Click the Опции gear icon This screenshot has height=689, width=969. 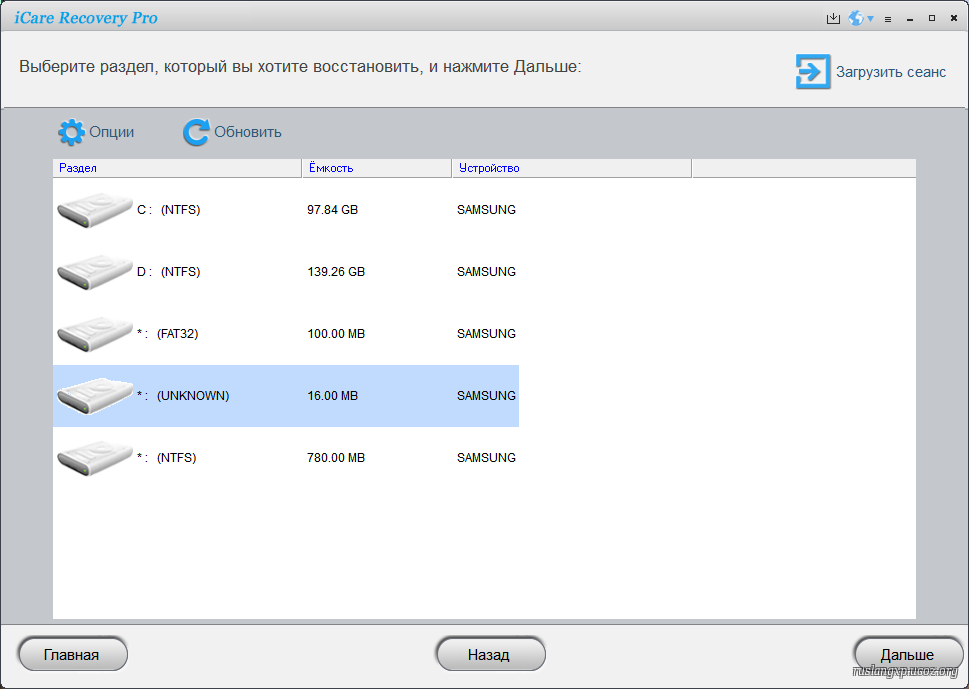point(71,132)
